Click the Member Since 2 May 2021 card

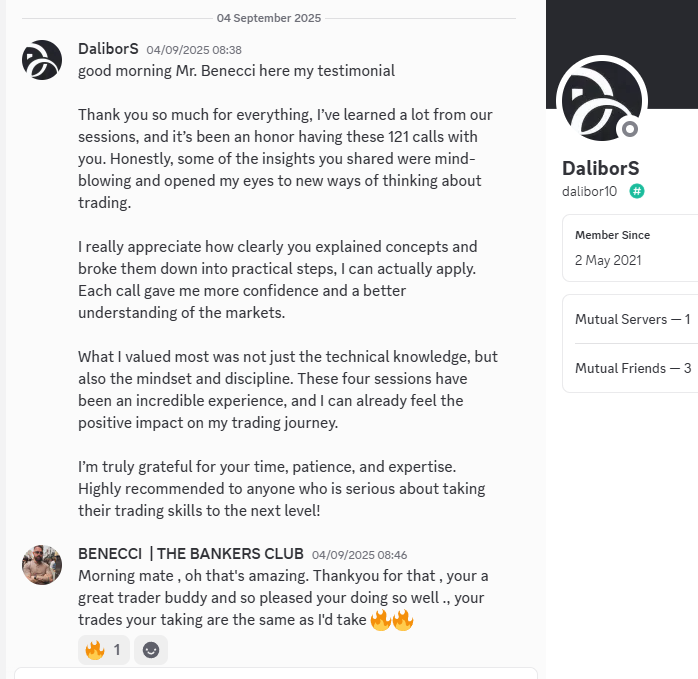(632, 248)
